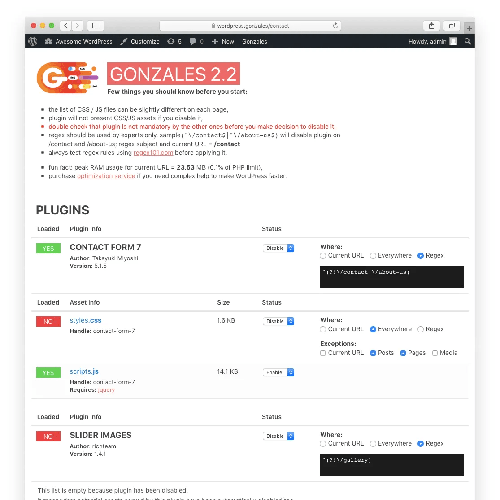Open the search magnifier in admin bar
500x500 pixels.
(x=468, y=41)
